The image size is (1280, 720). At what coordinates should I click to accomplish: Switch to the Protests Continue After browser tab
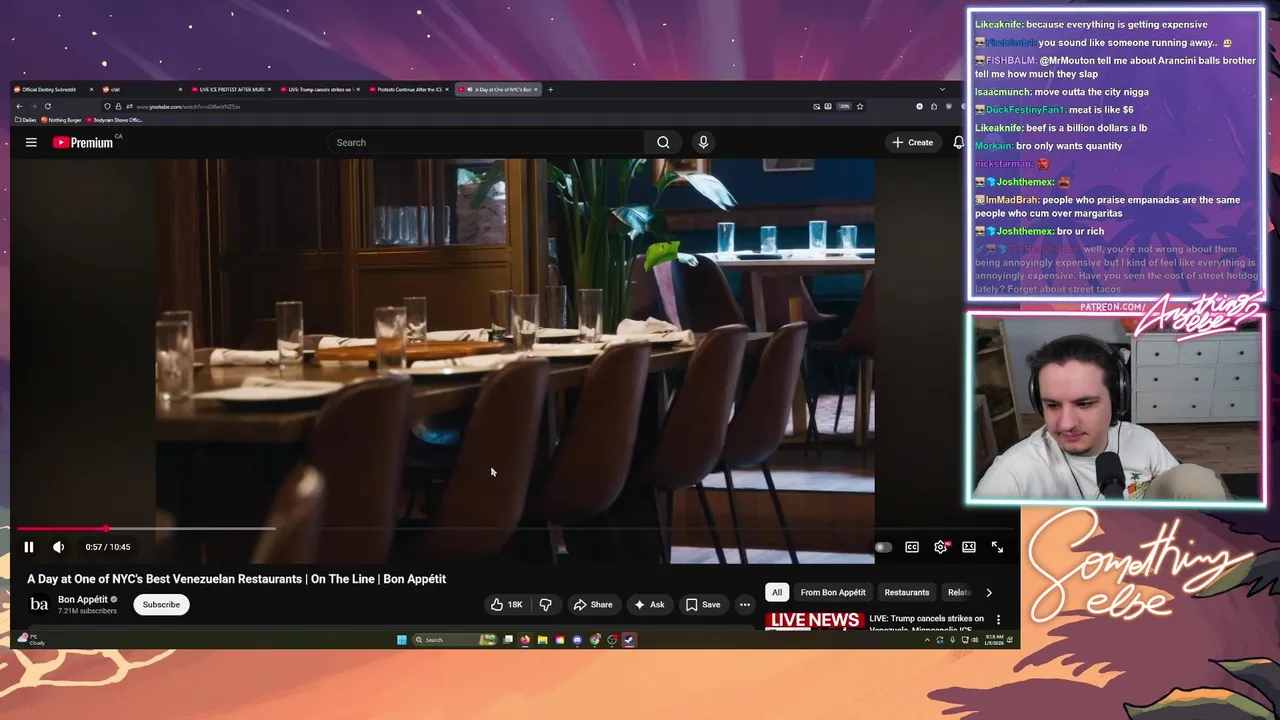point(409,89)
